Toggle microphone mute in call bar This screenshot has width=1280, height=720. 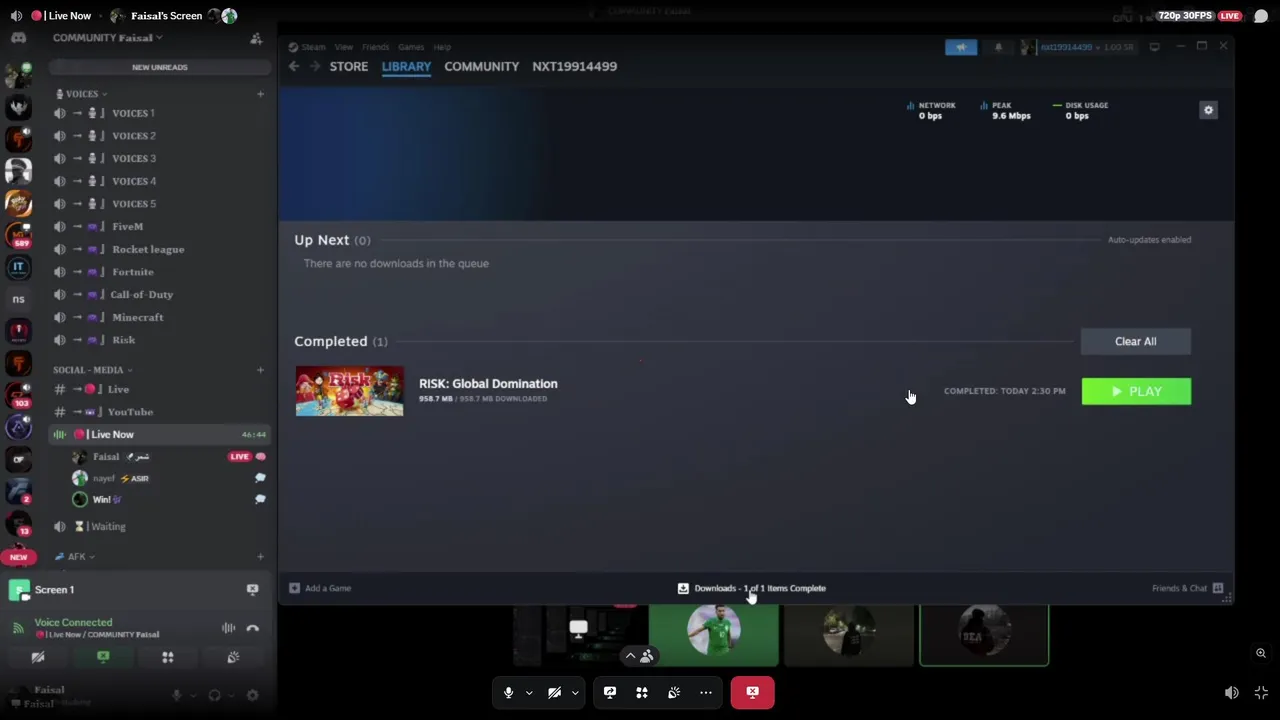click(508, 692)
